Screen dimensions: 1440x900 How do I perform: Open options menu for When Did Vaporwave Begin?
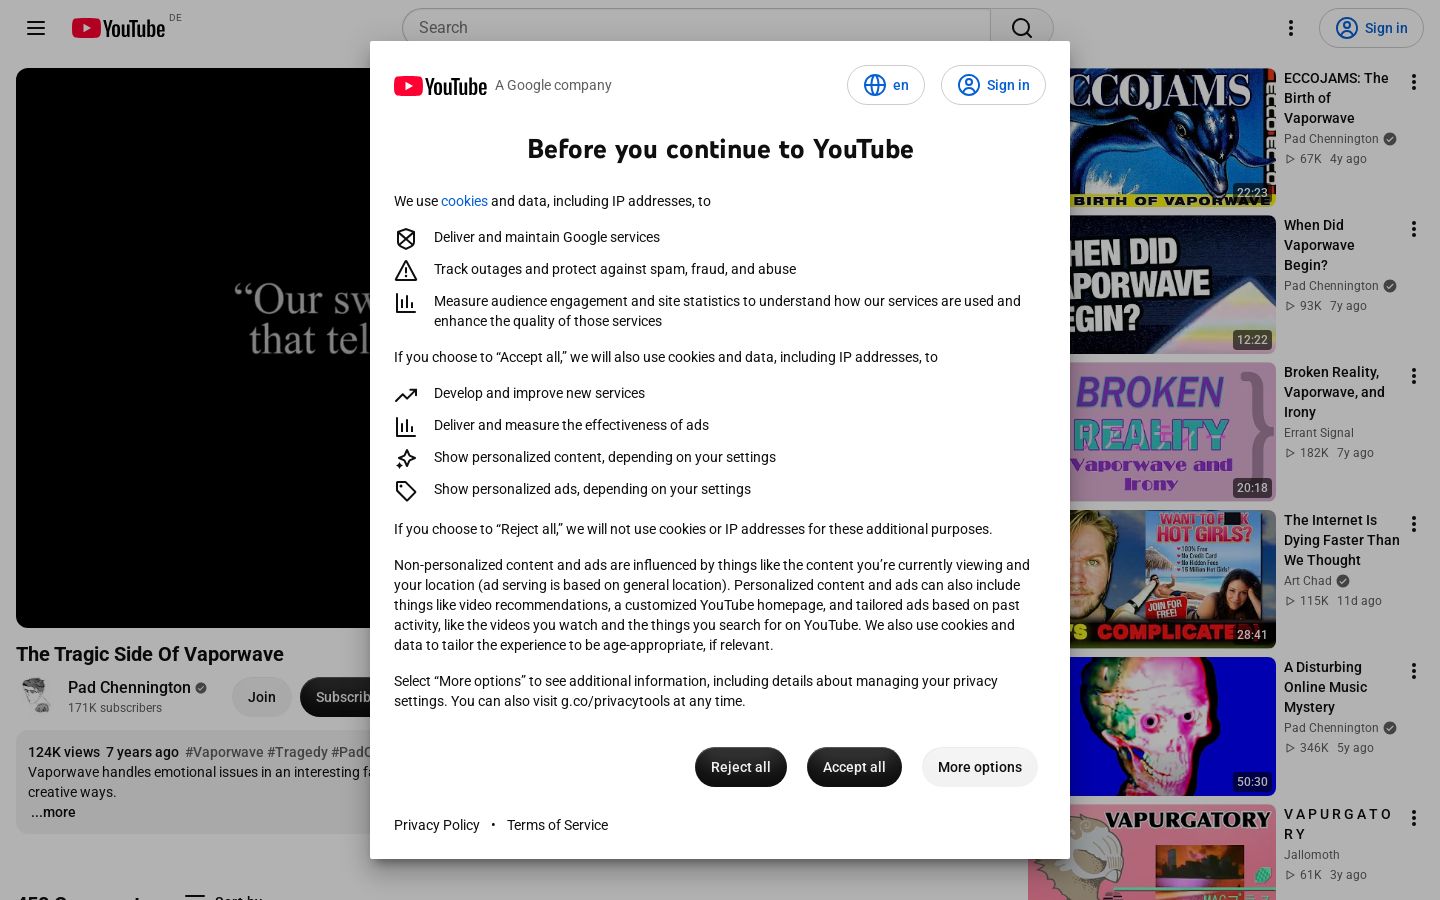(x=1414, y=229)
